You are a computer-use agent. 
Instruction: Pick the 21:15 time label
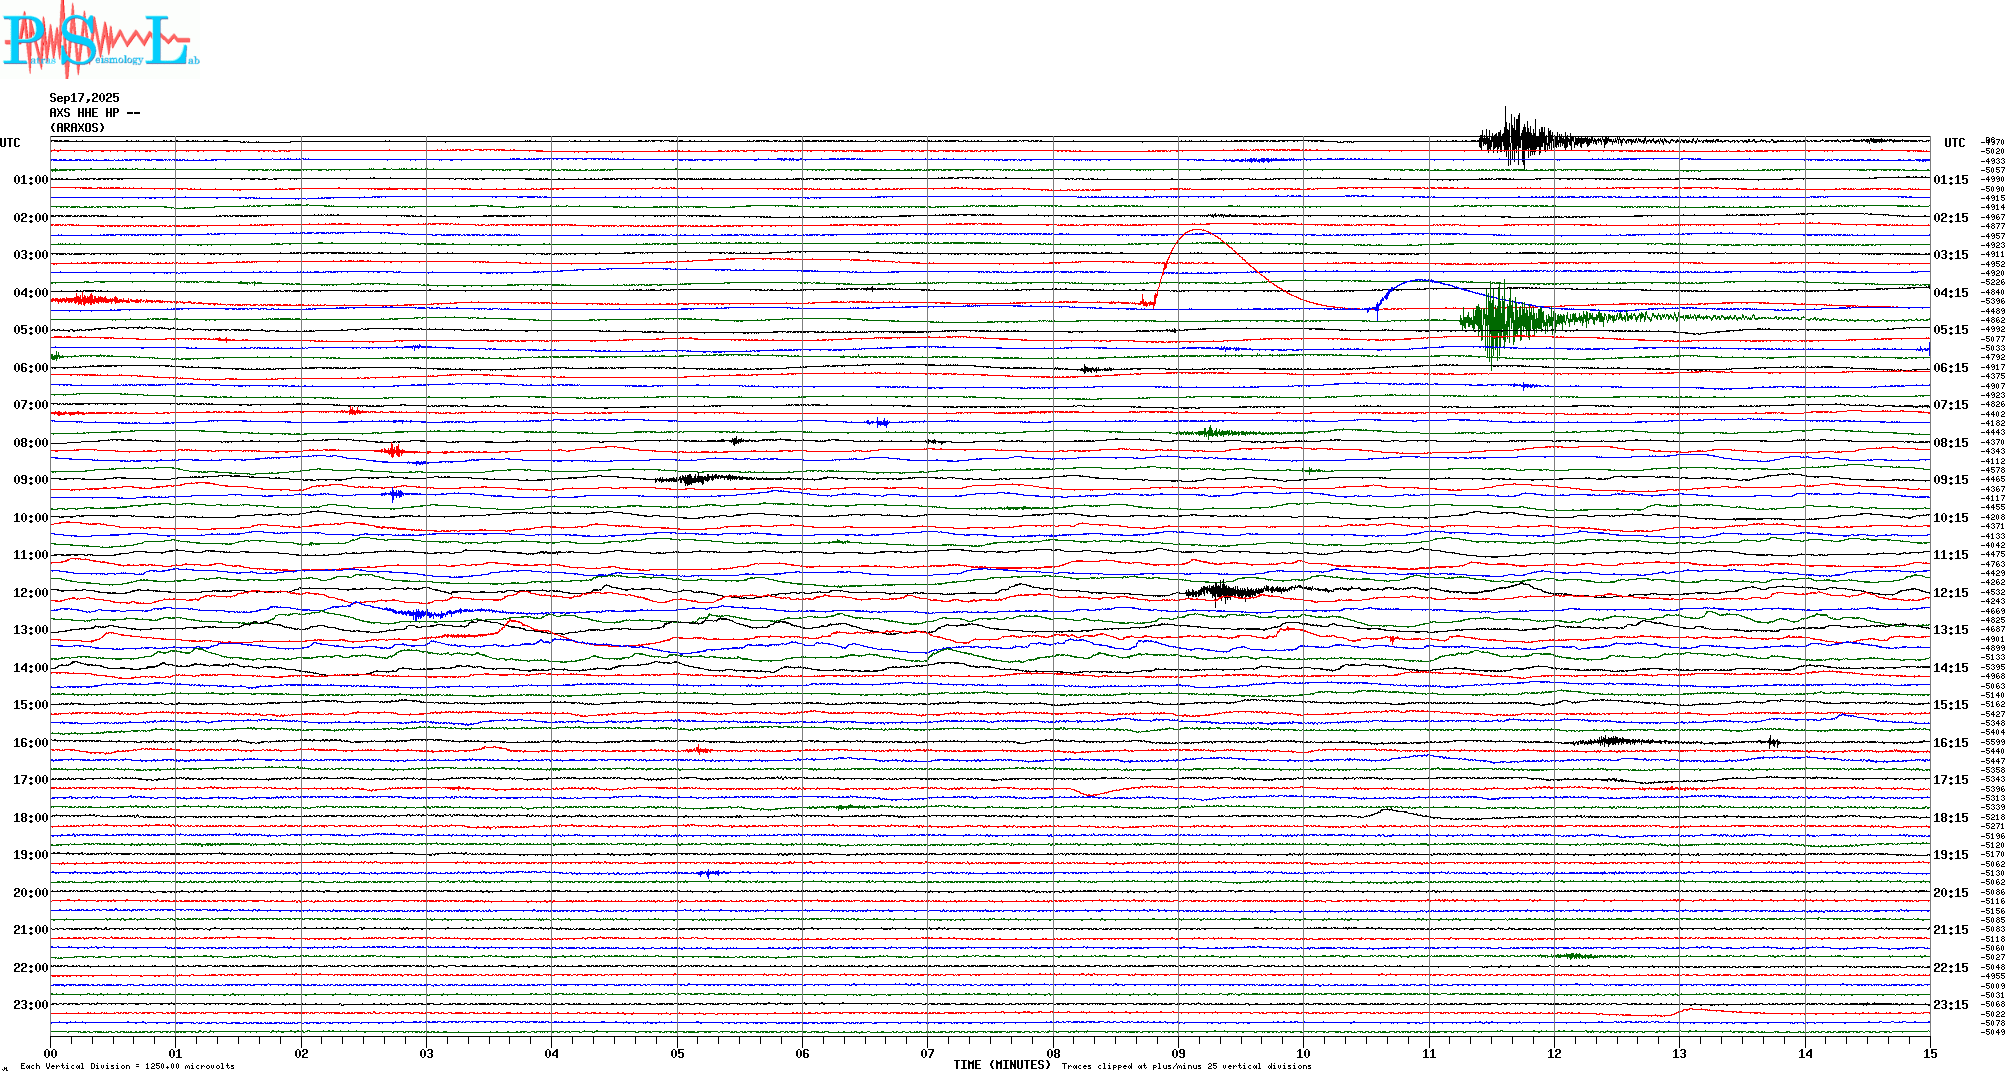click(x=1951, y=930)
